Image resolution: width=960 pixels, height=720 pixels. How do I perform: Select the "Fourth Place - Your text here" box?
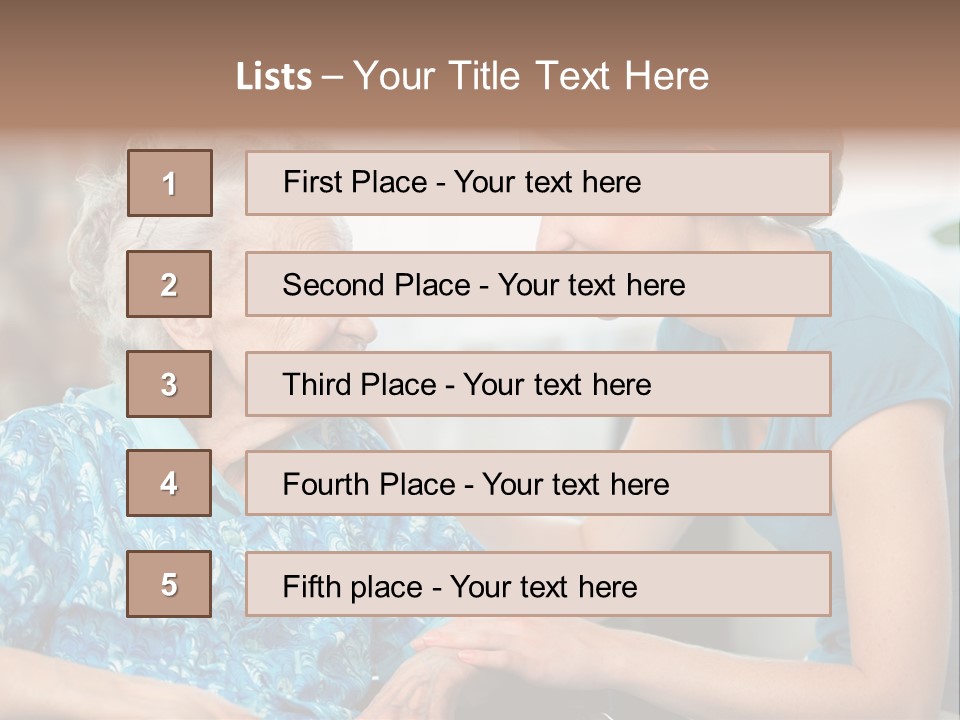point(538,484)
